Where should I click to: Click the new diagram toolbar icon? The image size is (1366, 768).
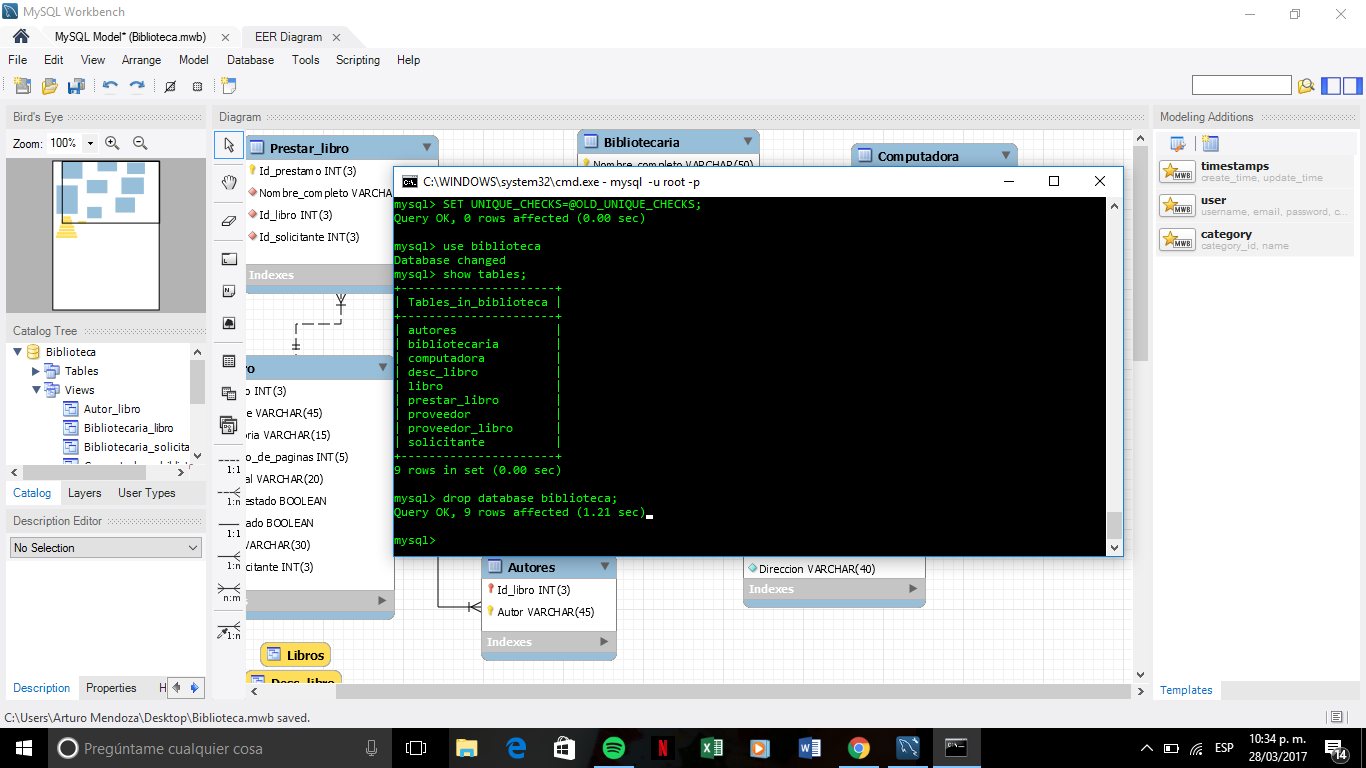[229, 86]
